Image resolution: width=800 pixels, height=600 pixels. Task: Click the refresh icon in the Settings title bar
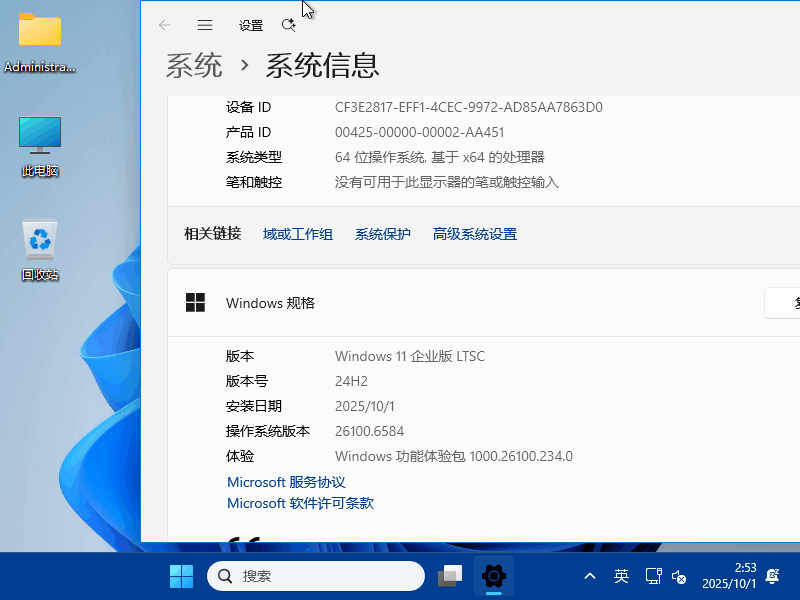point(288,25)
